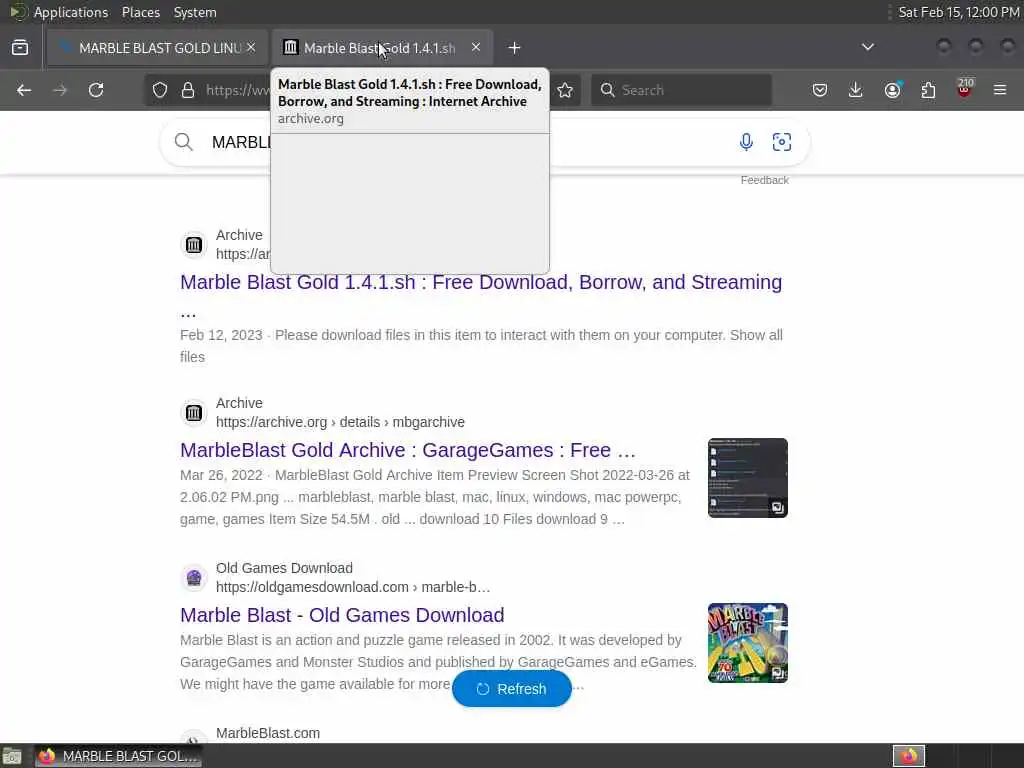Screen dimensions: 1024x768
Task: Reload the page in the toolbar
Action: (96, 90)
